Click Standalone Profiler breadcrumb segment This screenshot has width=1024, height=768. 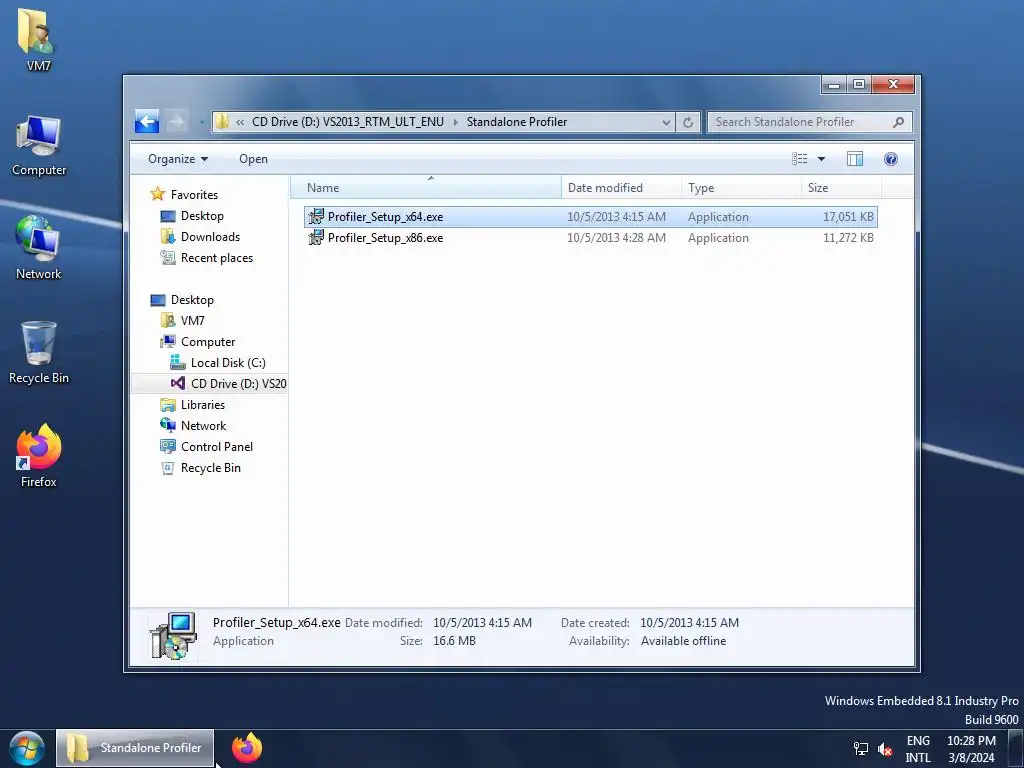(x=517, y=122)
